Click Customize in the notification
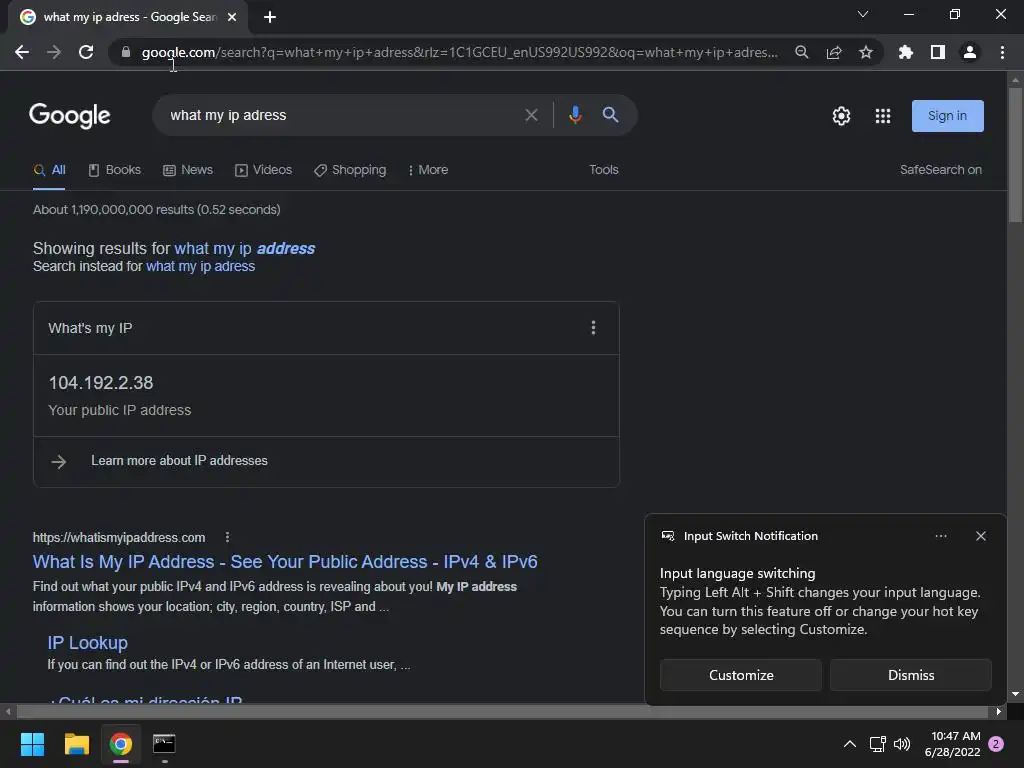Screen dimensions: 1024x768 tap(741, 675)
